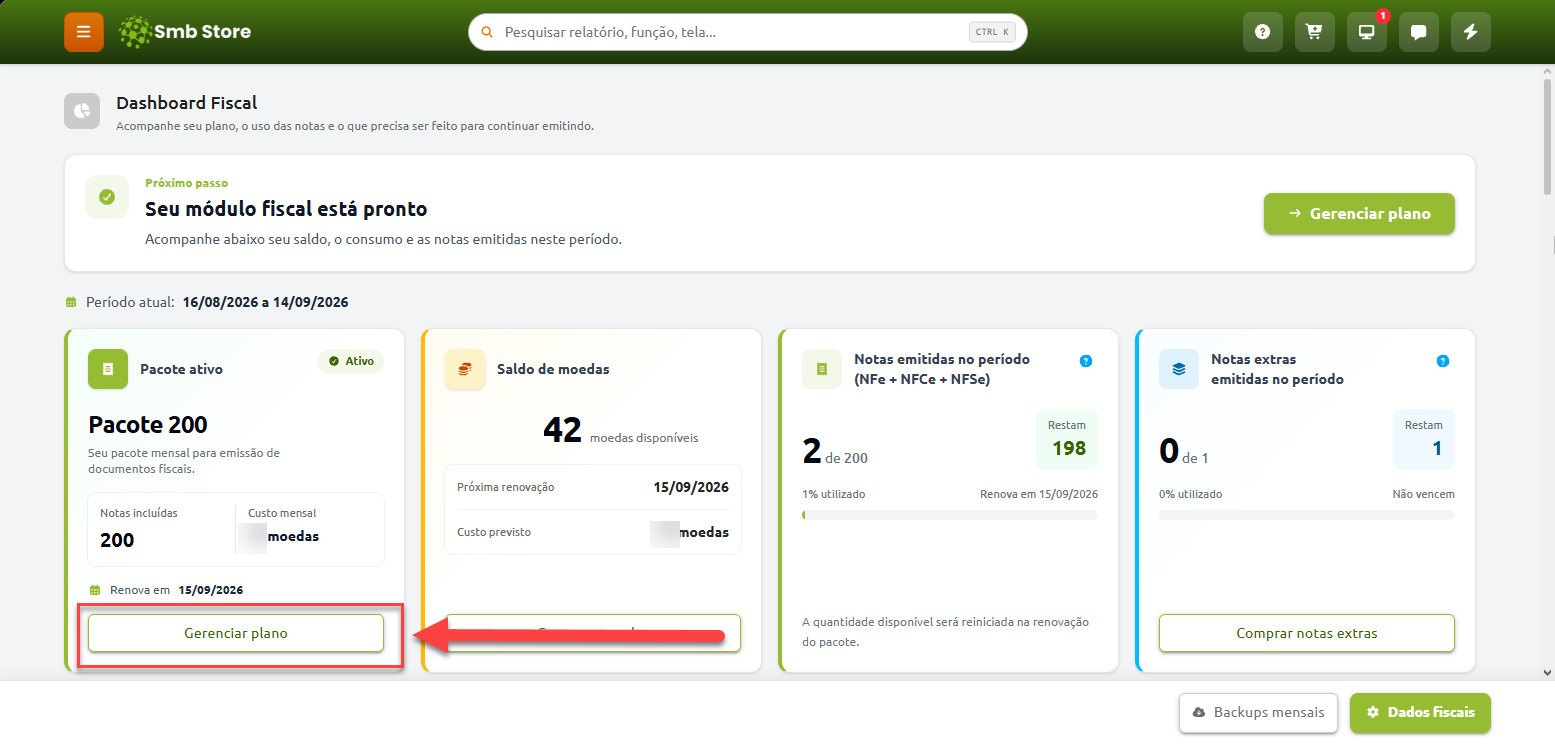Click the Notas emitidas no período document icon
Image resolution: width=1555 pixels, height=745 pixels.
pos(822,369)
